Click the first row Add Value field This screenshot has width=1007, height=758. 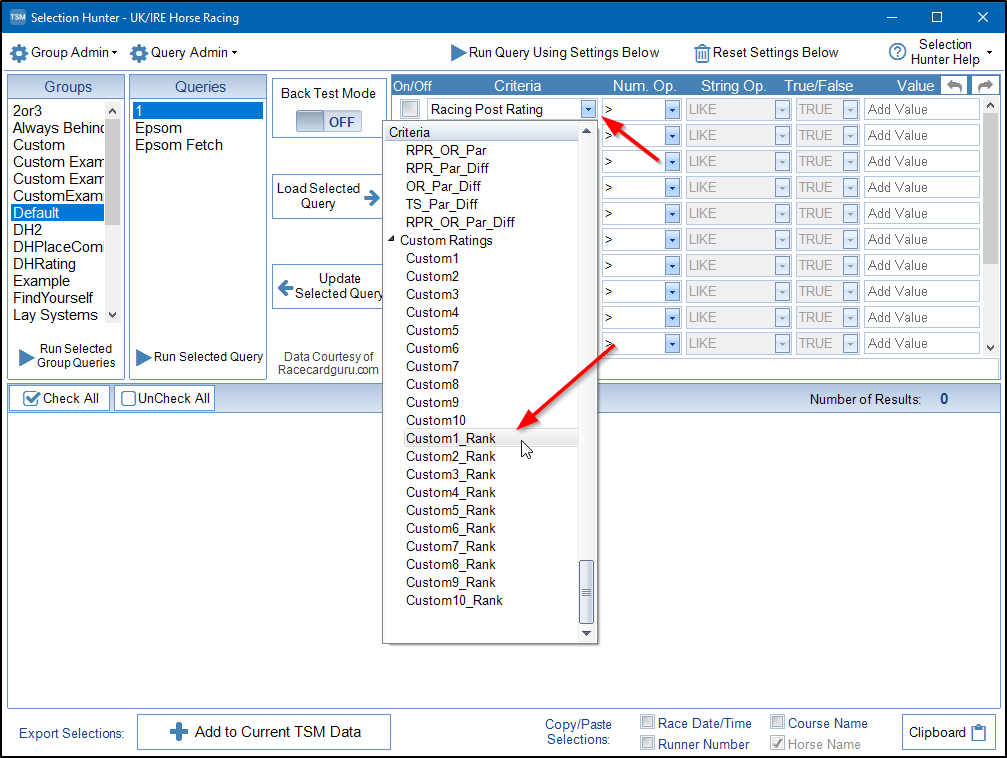920,109
